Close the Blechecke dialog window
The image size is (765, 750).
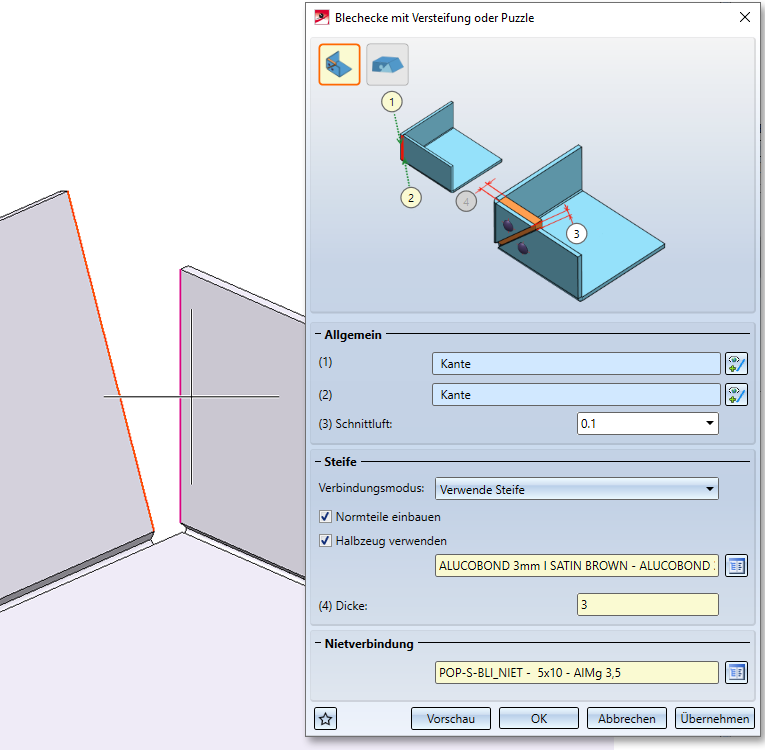[743, 16]
